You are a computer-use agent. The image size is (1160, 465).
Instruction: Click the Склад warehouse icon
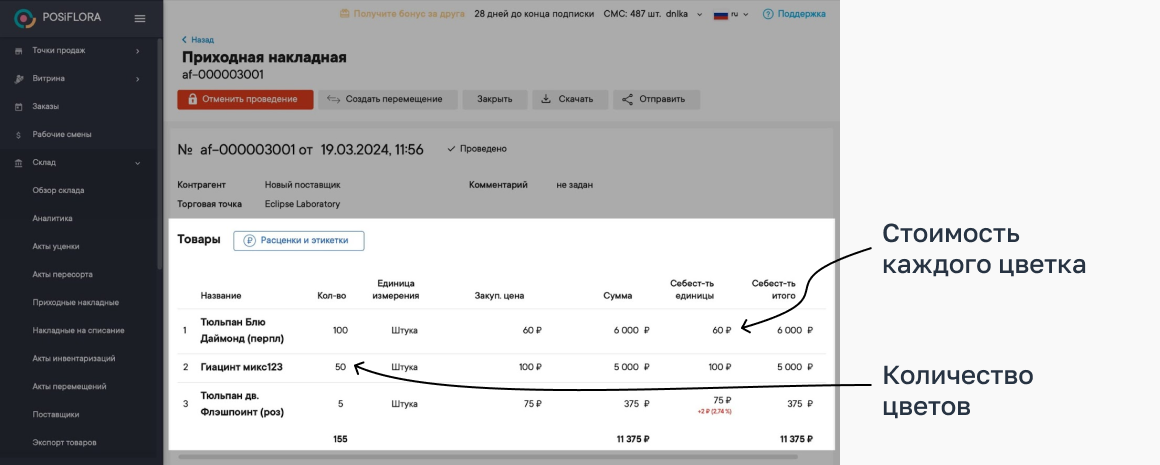tap(18, 162)
